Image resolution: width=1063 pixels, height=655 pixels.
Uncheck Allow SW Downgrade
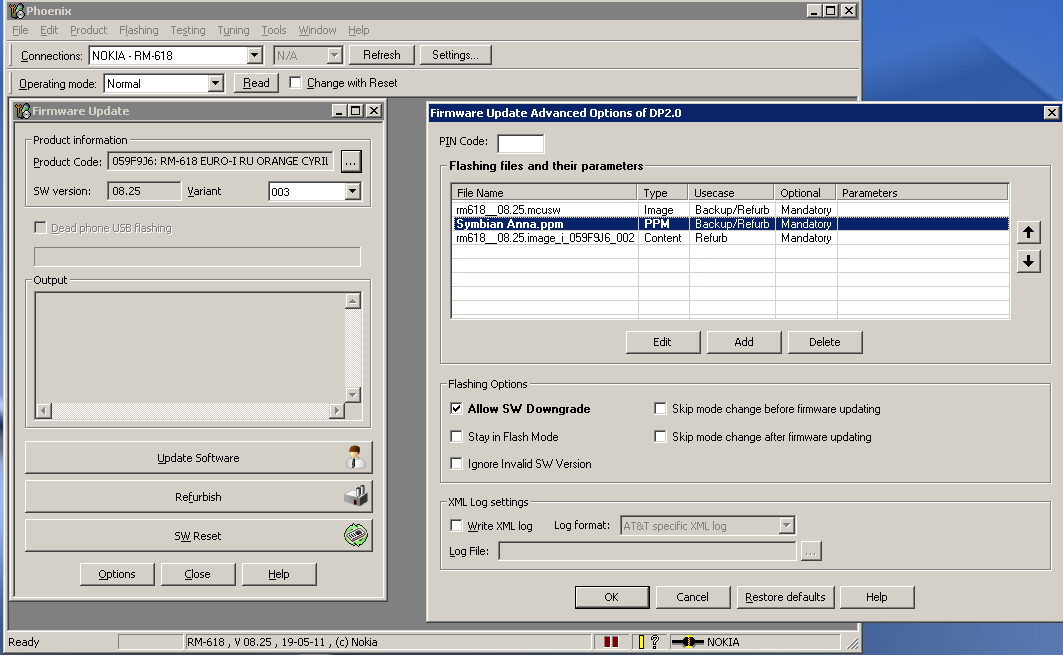456,408
